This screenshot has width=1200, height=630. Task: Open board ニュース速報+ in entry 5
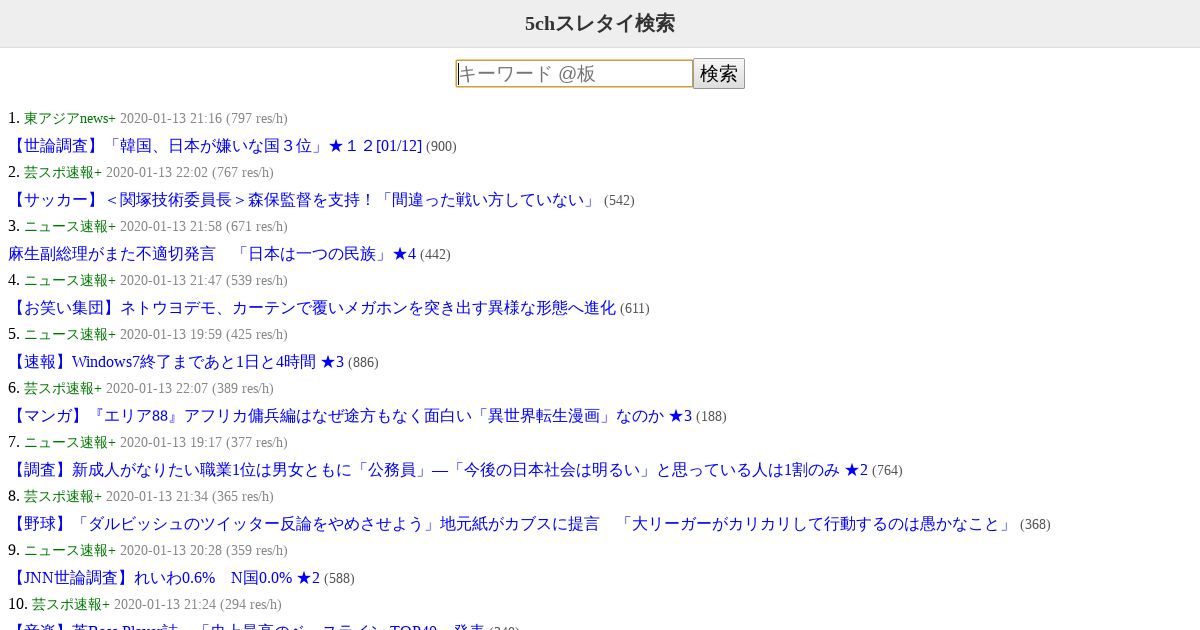70,334
